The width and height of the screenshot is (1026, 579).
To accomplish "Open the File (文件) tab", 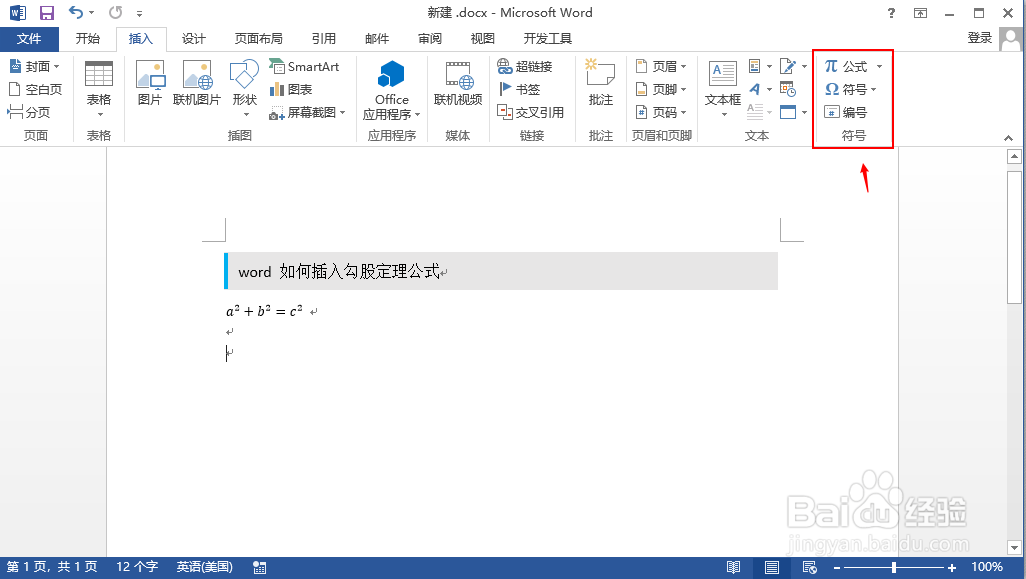I will (29, 39).
